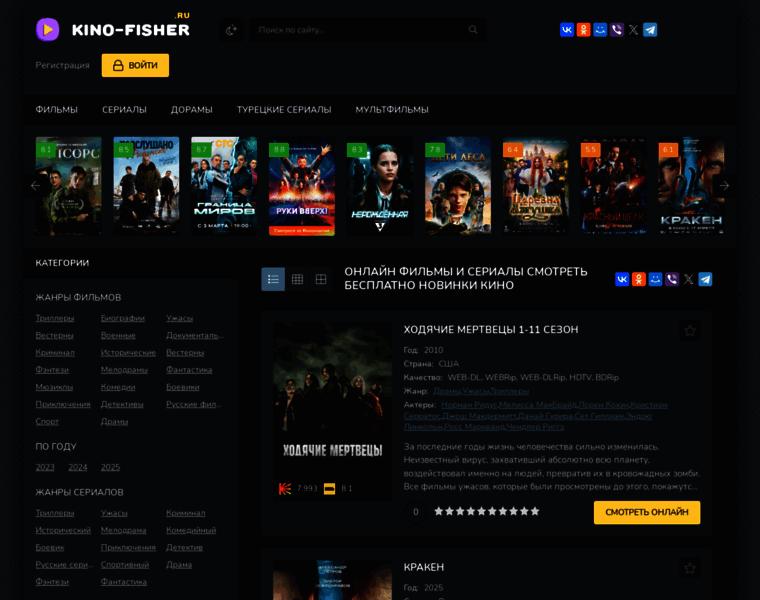Viewport: 760px width, 600px height.
Task: Open the Мелодрамы film genre link
Action: click(124, 370)
